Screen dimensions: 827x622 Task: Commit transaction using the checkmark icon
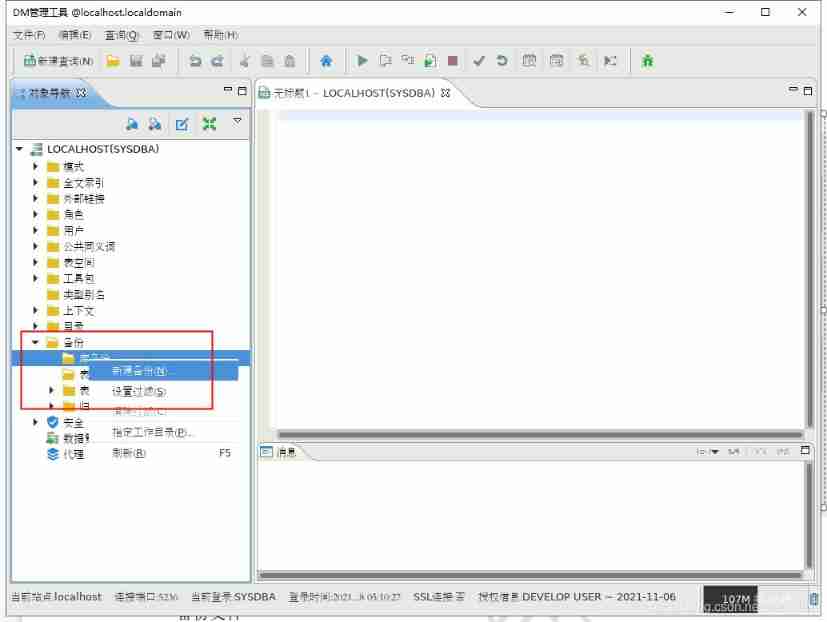[478, 61]
